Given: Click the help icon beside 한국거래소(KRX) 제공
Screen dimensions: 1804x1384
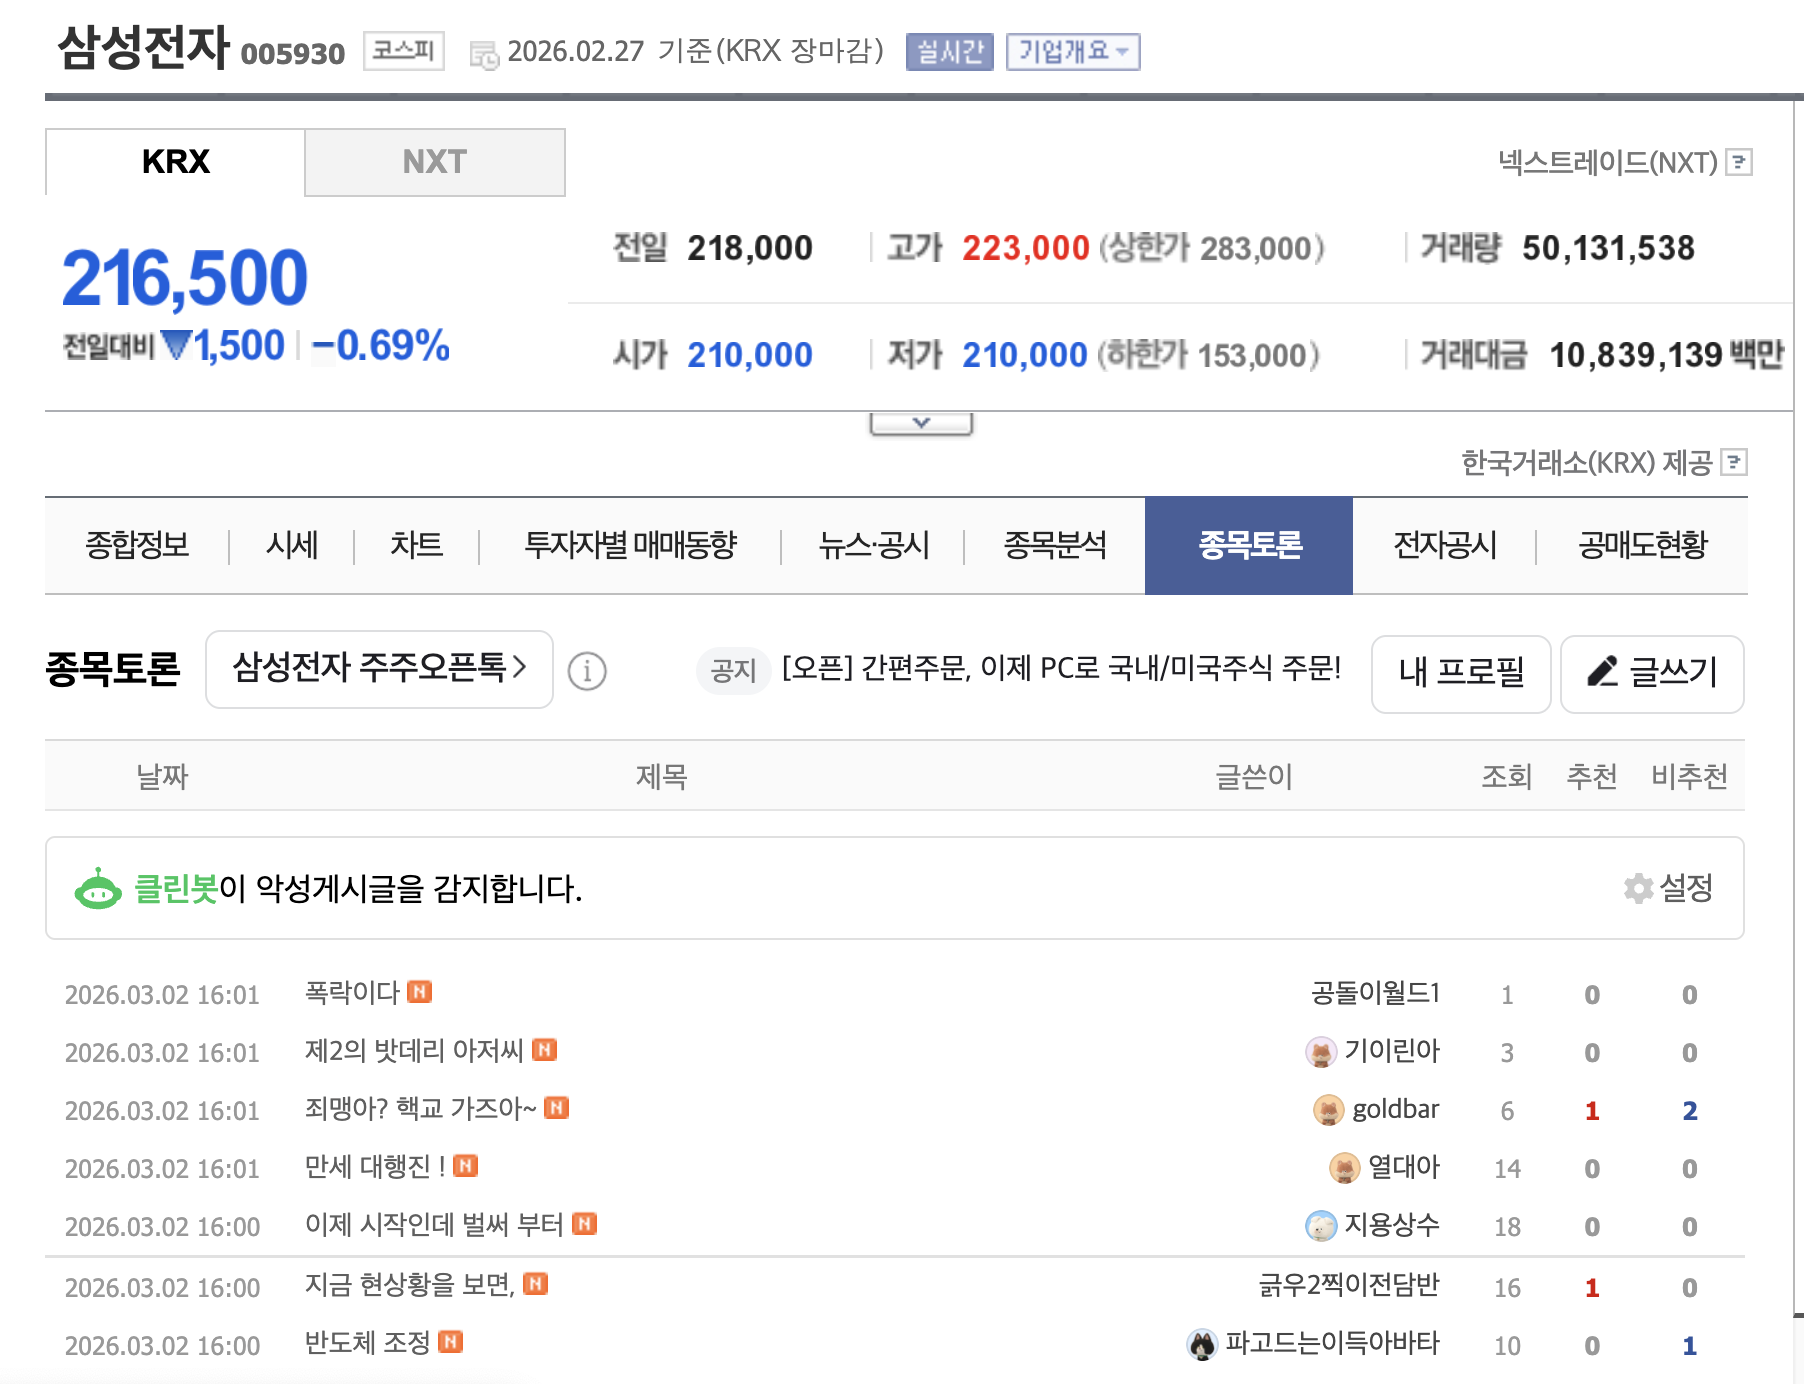Looking at the screenshot, I should coord(1735,463).
